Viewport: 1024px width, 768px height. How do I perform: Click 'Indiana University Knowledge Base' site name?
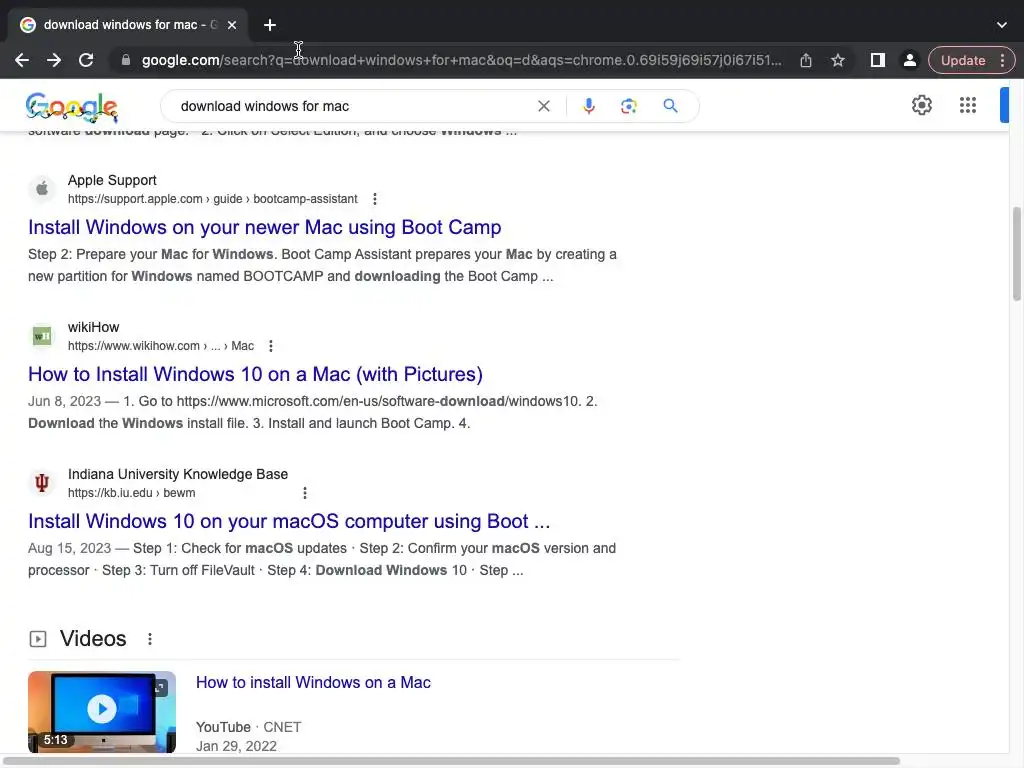click(x=178, y=474)
